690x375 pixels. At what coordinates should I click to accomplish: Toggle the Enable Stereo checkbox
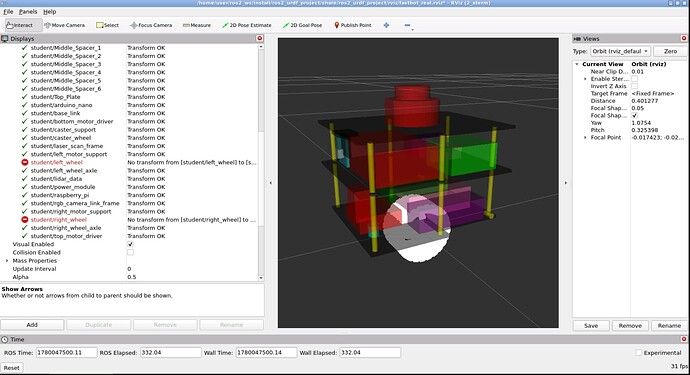635,79
